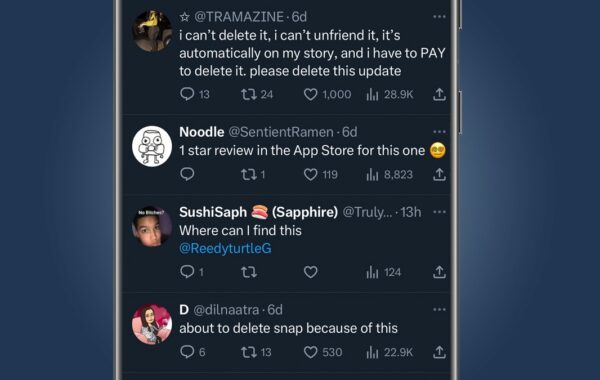Open D's avatar thumbnail
This screenshot has height=380, width=600.
pyautogui.click(x=152, y=325)
